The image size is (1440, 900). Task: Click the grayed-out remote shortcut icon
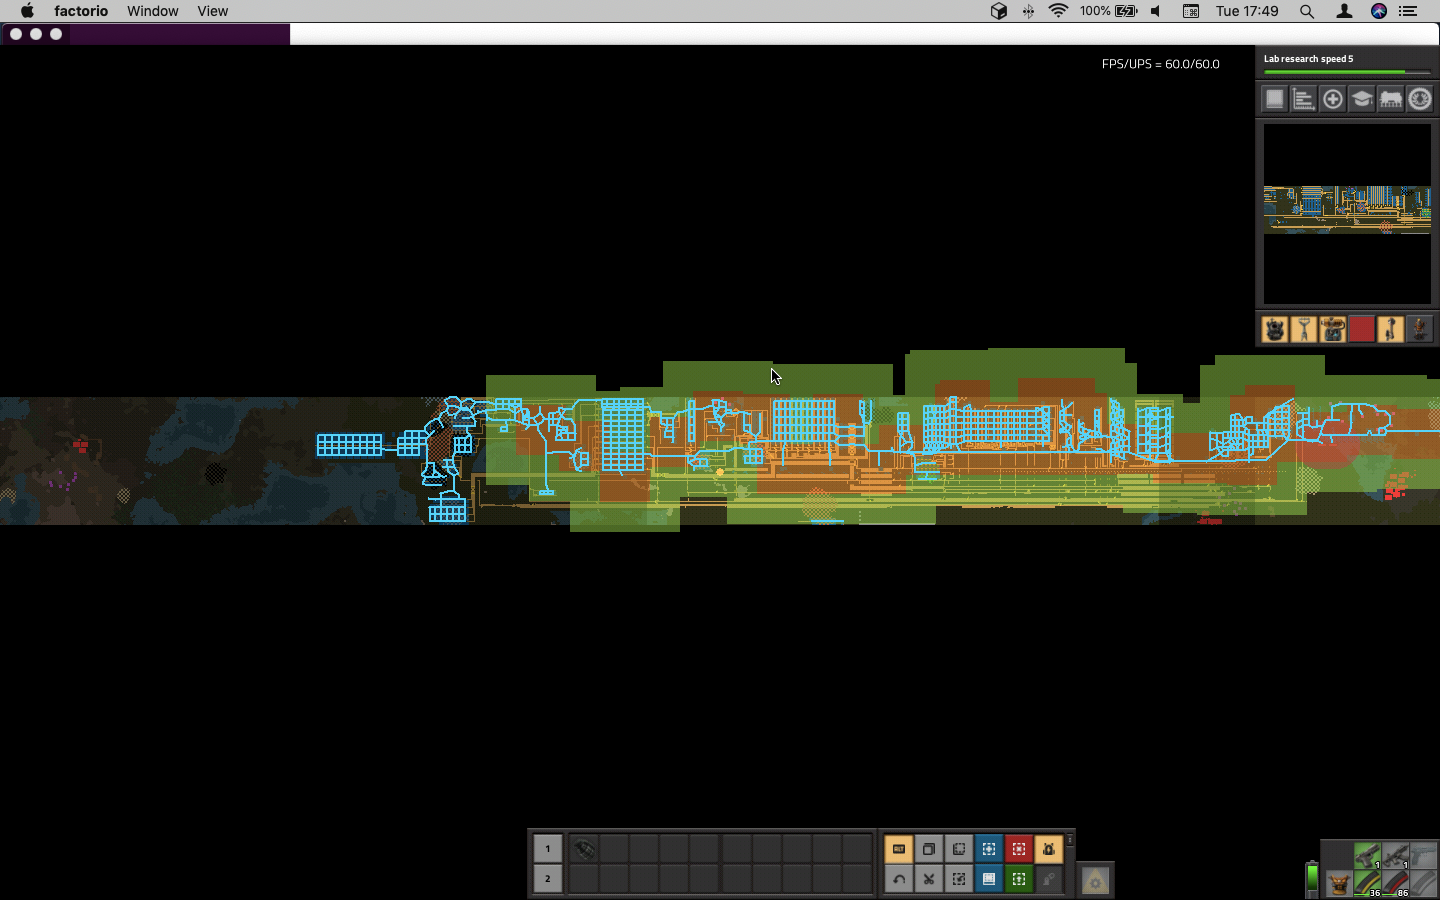click(x=1049, y=879)
